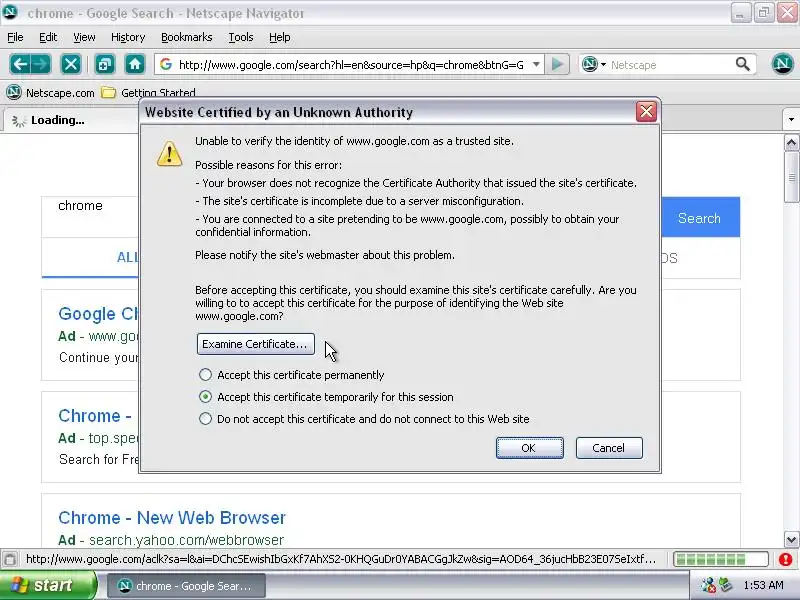This screenshot has height=600, width=800.
Task: Click the second system tray icon
Action: pyautogui.click(x=725, y=585)
